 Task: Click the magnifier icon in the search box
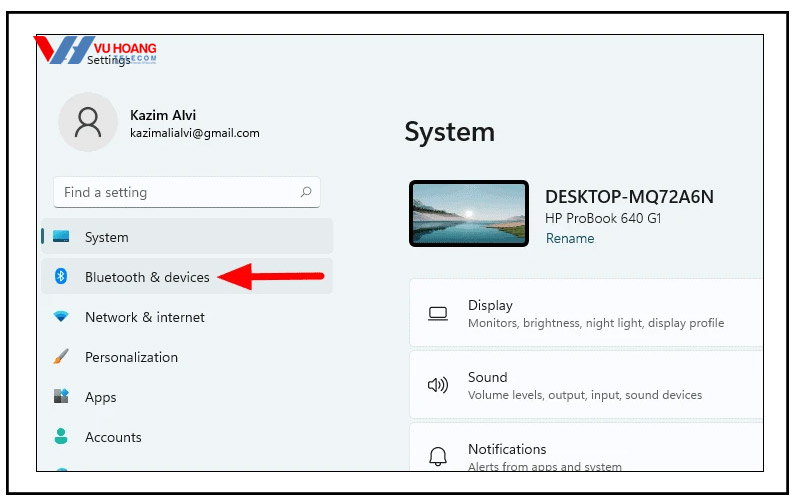pos(306,192)
